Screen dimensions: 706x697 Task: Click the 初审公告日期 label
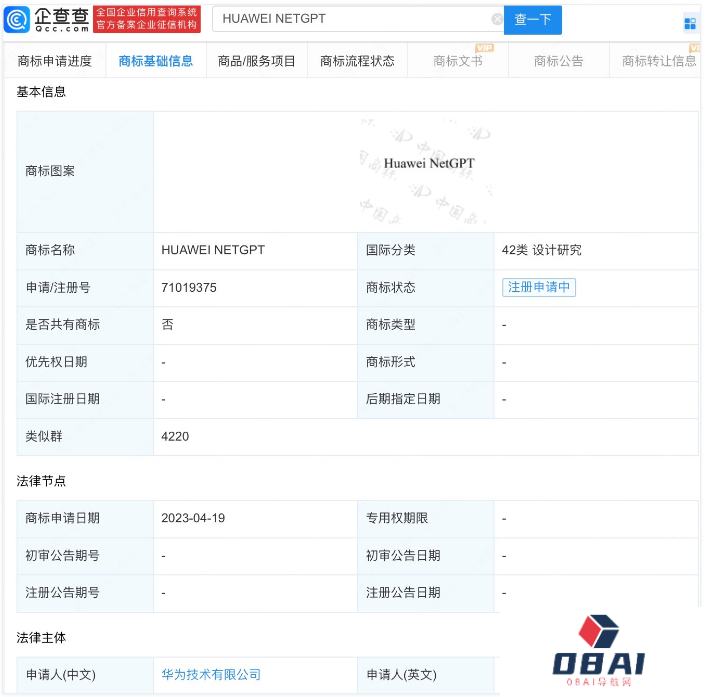point(403,555)
